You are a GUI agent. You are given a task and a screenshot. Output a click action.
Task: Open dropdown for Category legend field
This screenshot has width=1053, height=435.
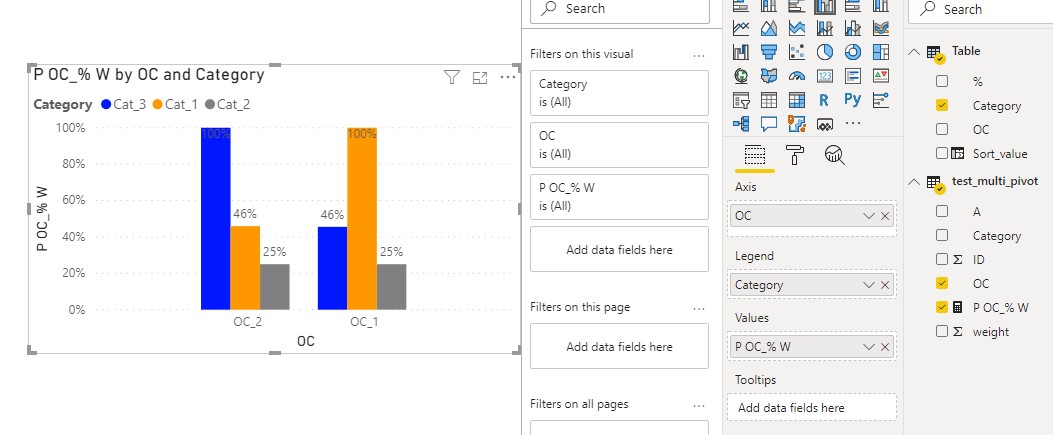click(x=869, y=285)
